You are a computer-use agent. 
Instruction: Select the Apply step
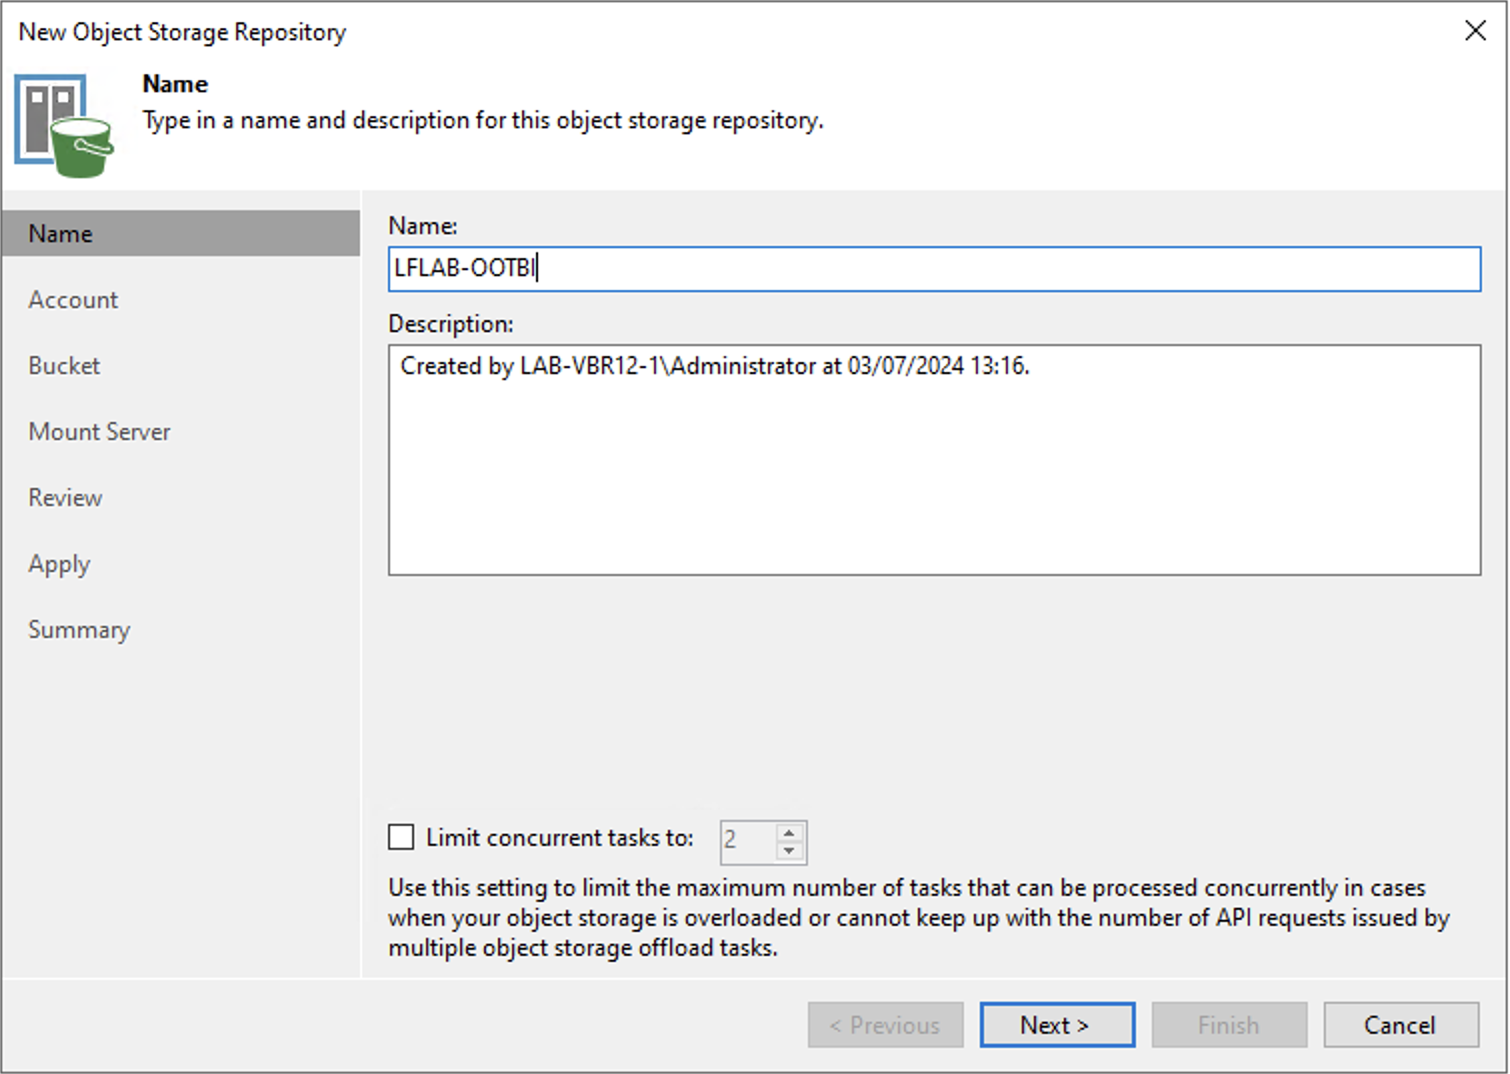59,563
